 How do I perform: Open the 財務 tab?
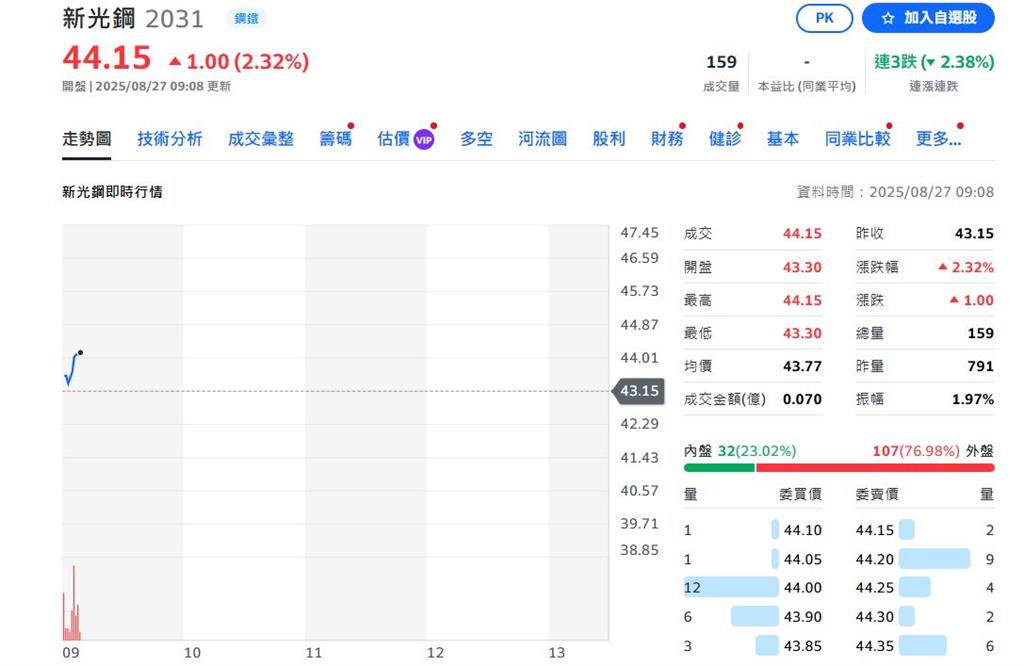pos(667,139)
